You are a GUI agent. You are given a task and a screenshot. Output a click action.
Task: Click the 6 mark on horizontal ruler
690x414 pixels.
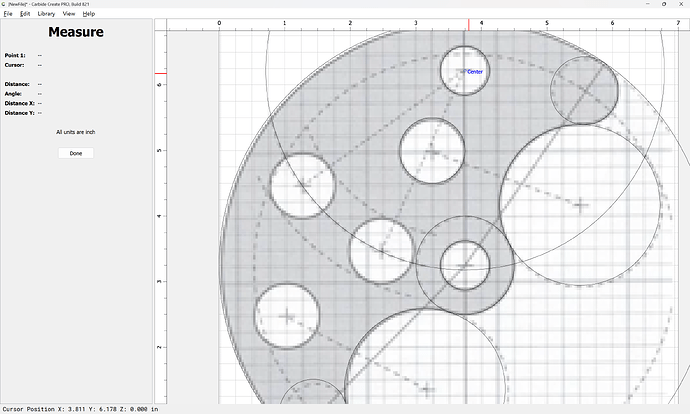pyautogui.click(x=612, y=23)
